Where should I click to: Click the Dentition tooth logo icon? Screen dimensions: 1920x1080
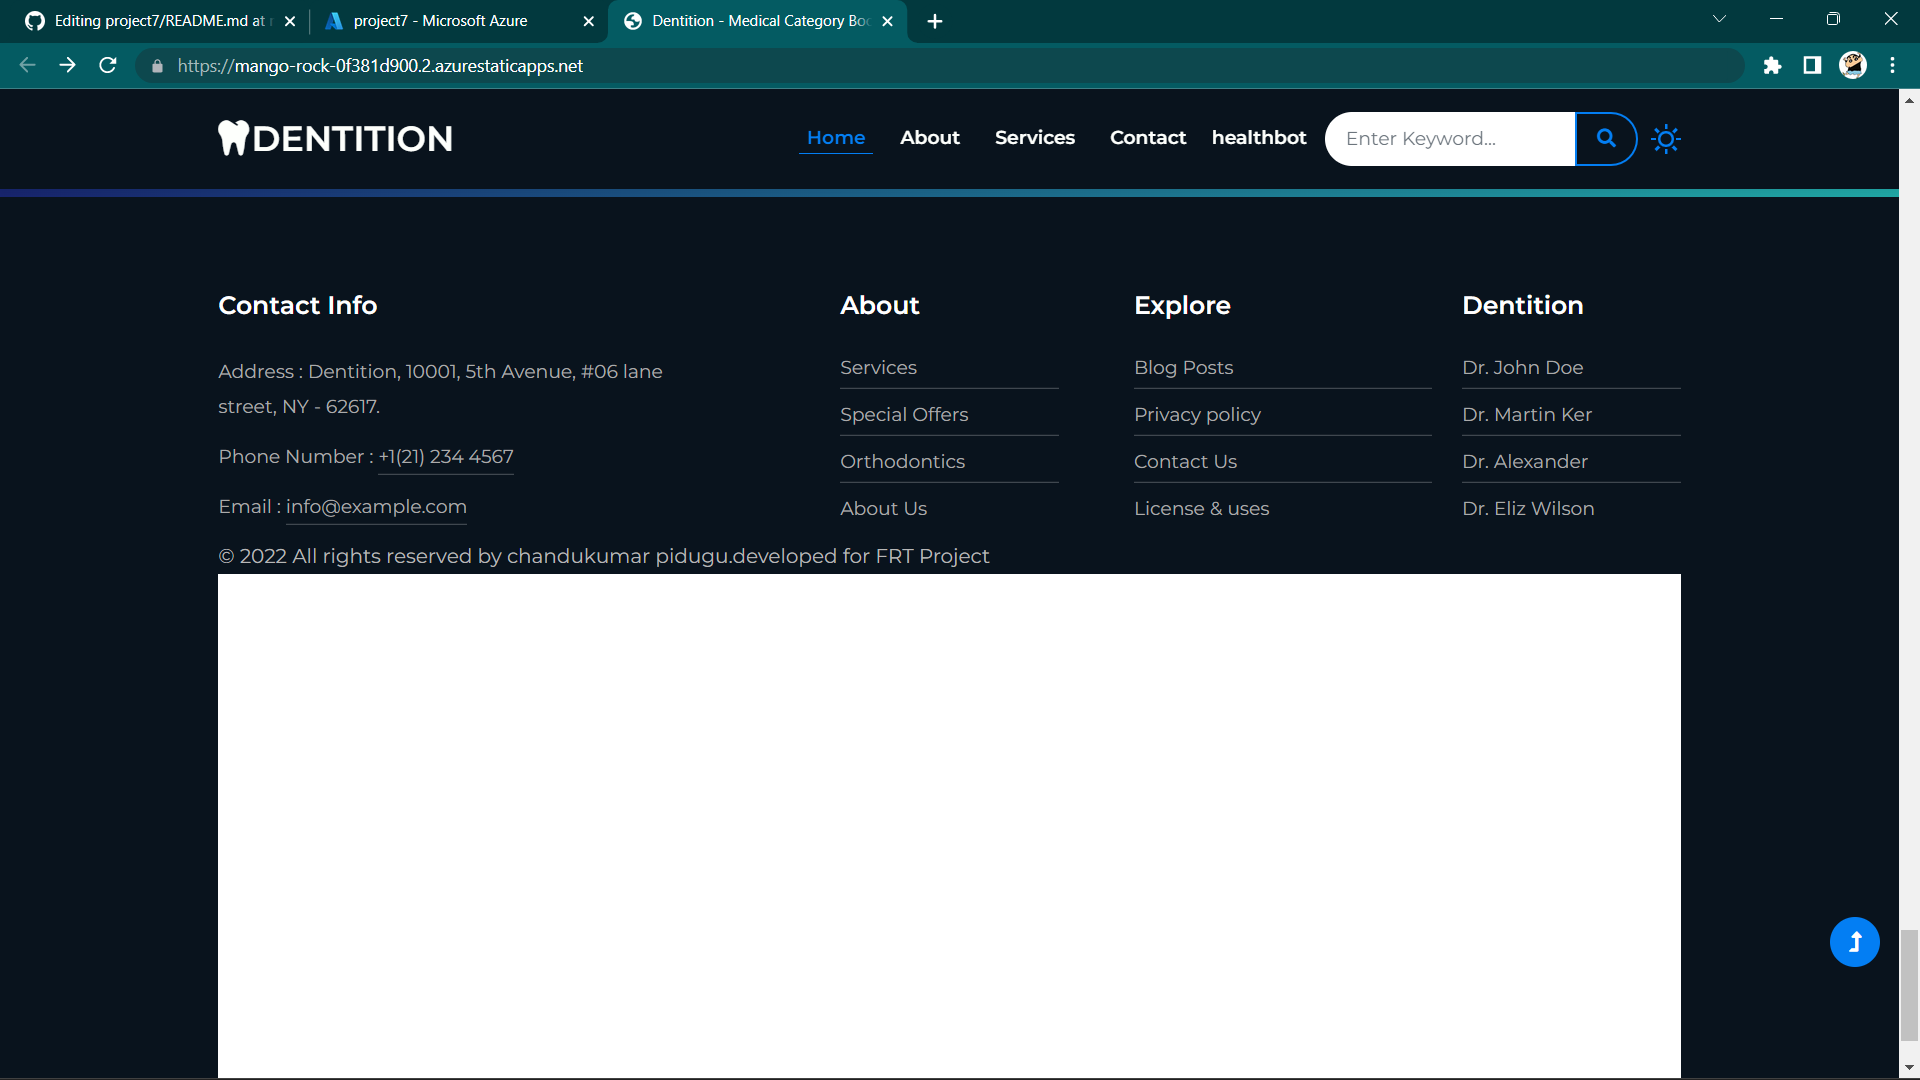pyautogui.click(x=233, y=138)
